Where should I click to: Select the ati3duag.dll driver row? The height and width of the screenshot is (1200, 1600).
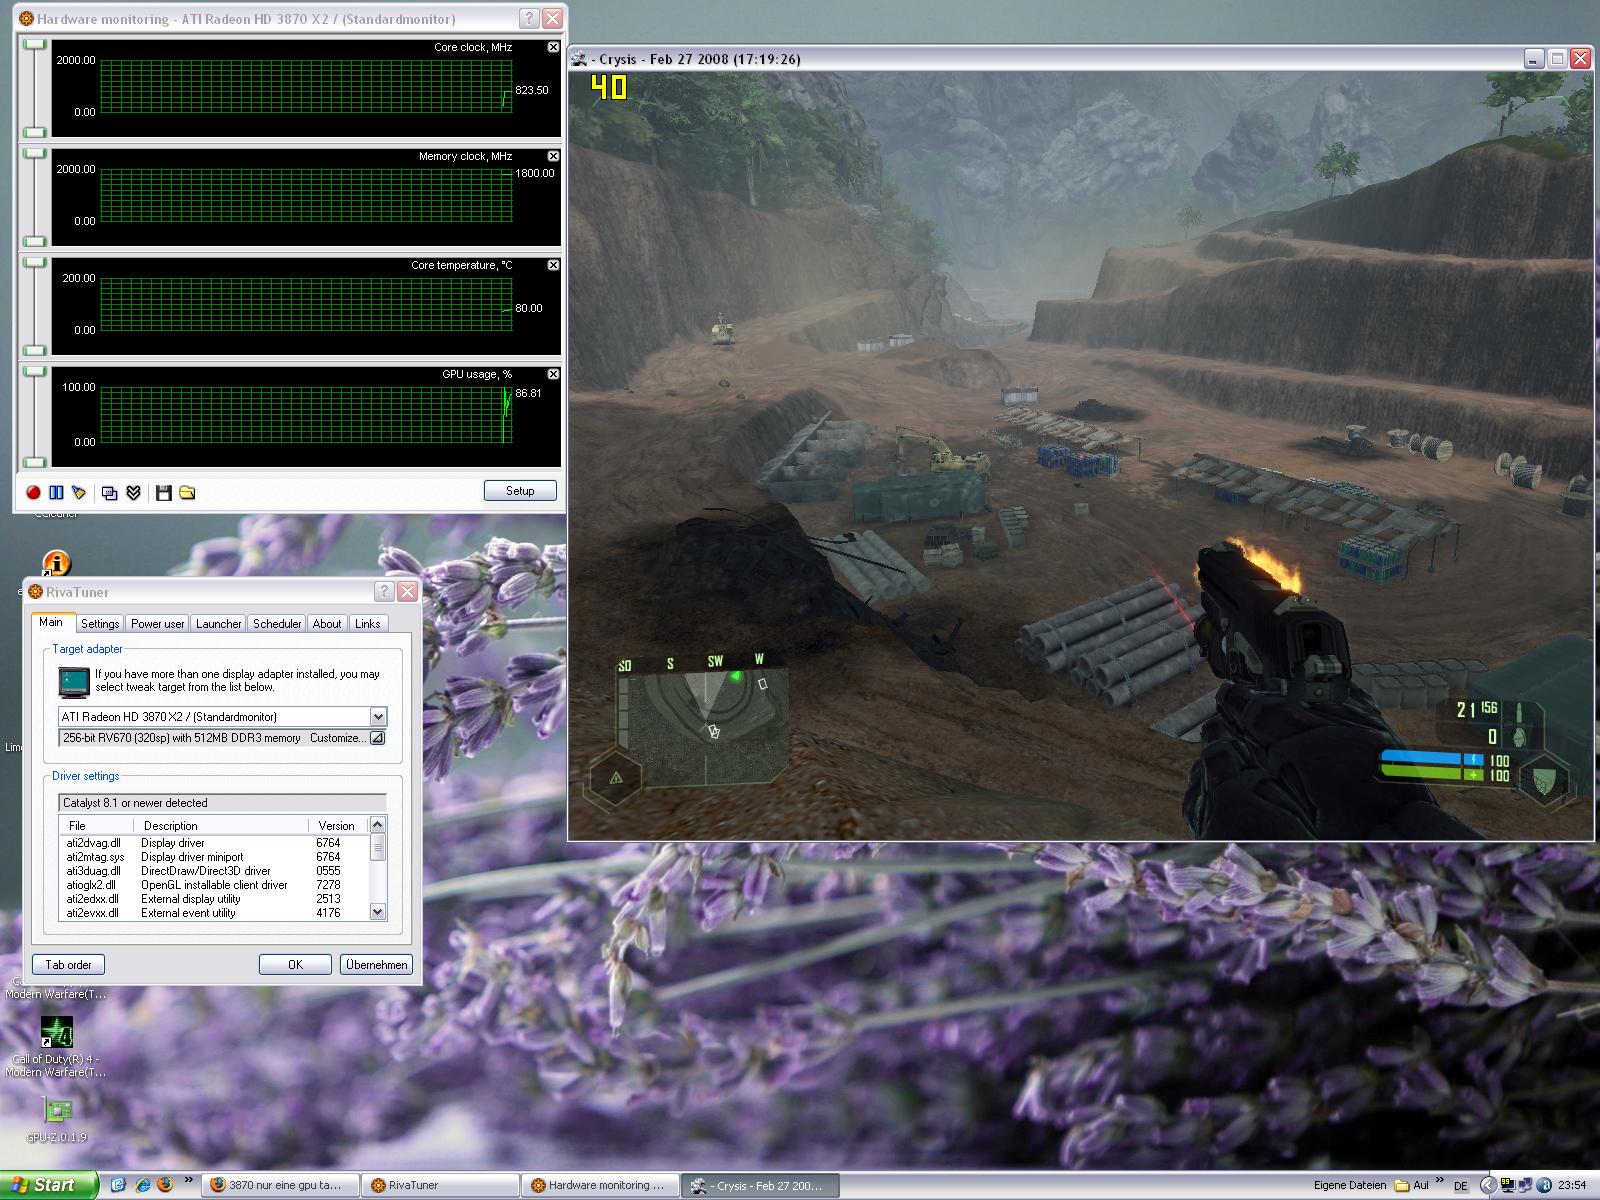tap(213, 871)
